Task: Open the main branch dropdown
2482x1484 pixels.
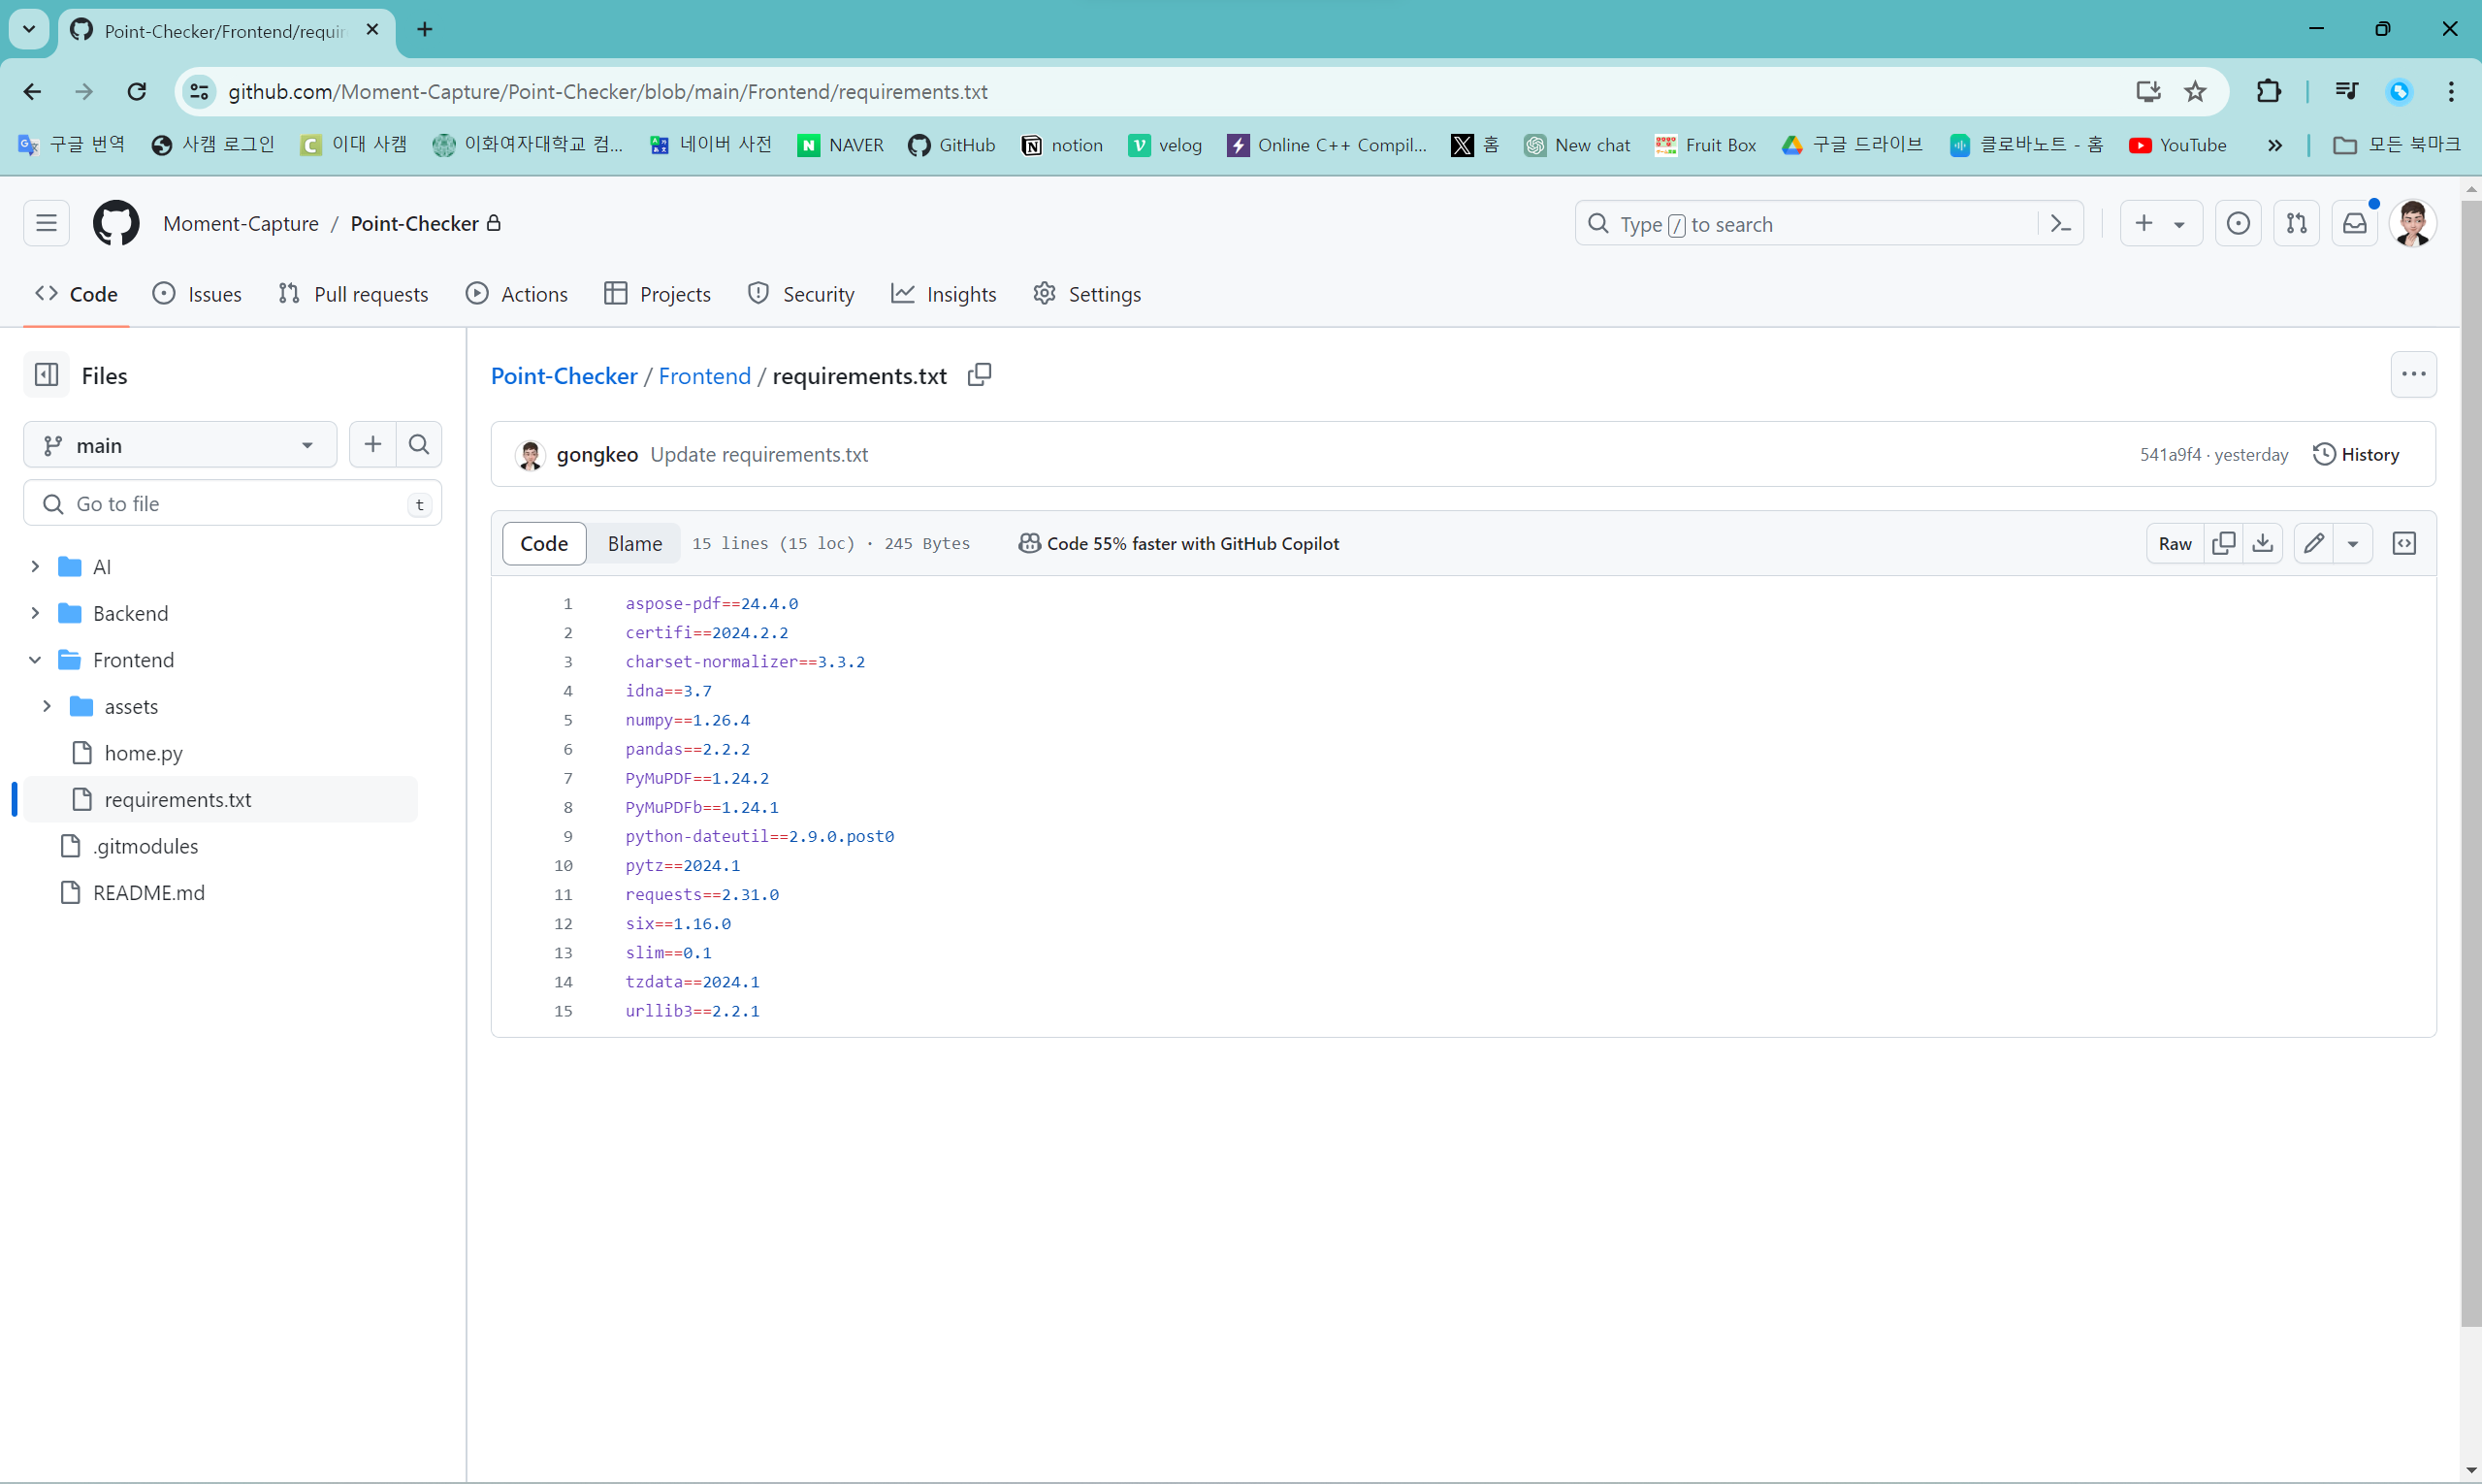Action: tap(180, 445)
